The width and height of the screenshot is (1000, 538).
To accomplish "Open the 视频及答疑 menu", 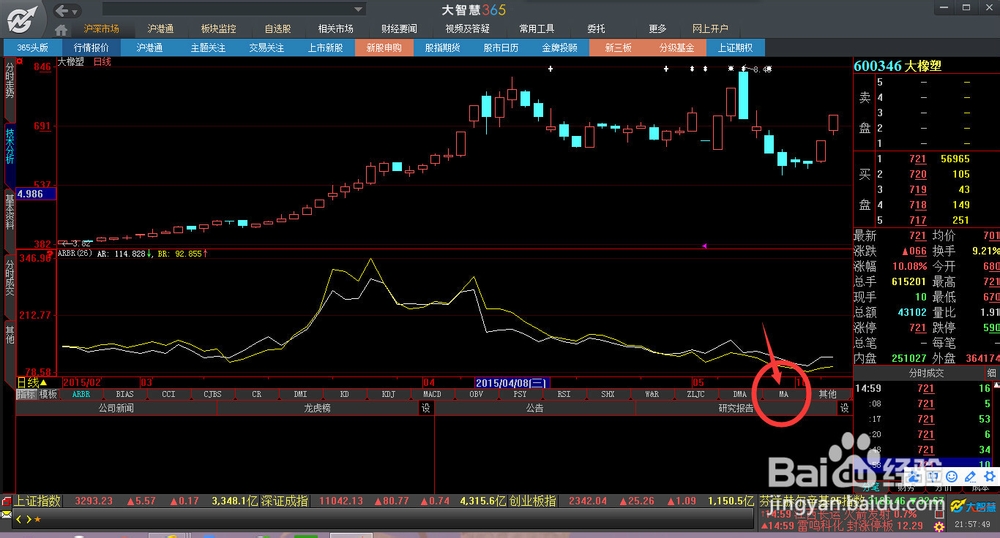I will (467, 29).
